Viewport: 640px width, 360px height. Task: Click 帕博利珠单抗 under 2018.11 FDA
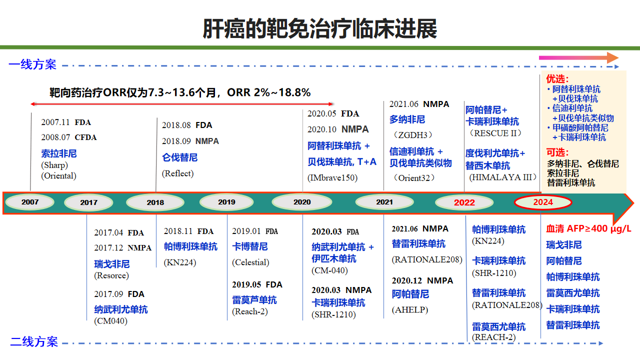pyautogui.click(x=191, y=247)
